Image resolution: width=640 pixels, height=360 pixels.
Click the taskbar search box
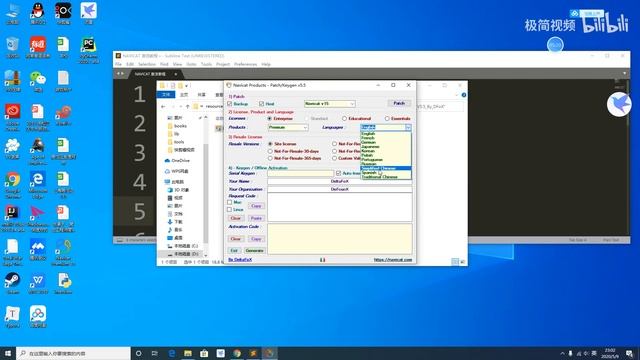click(73, 353)
